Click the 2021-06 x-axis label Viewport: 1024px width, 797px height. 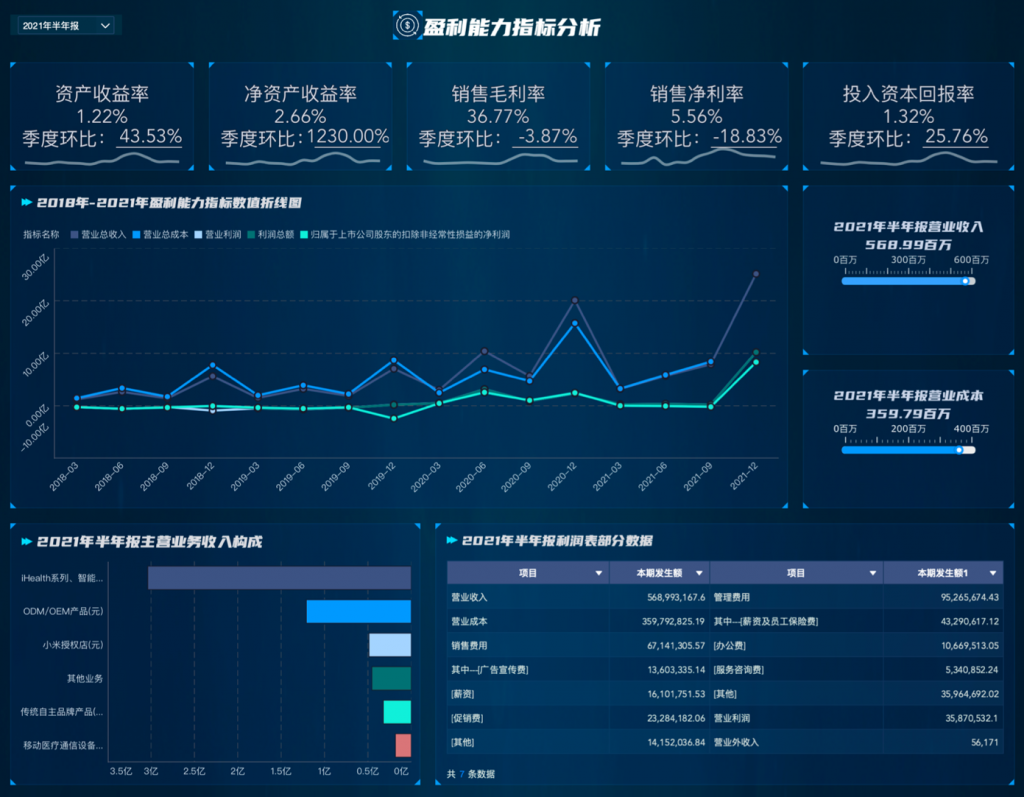[652, 476]
